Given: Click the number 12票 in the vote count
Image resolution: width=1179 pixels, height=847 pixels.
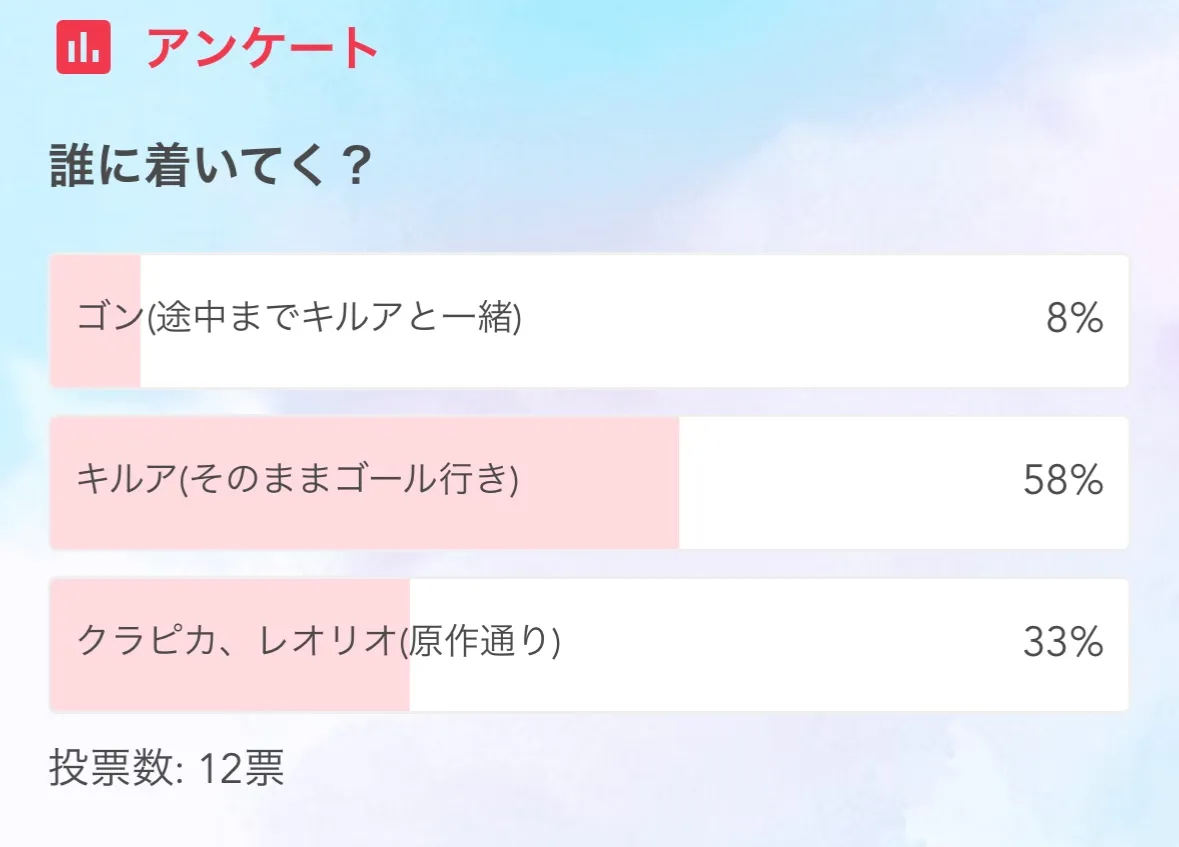Looking at the screenshot, I should click(x=240, y=769).
